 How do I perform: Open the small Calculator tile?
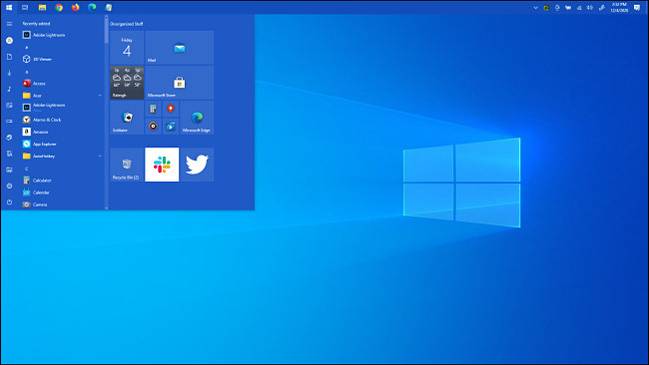point(153,109)
